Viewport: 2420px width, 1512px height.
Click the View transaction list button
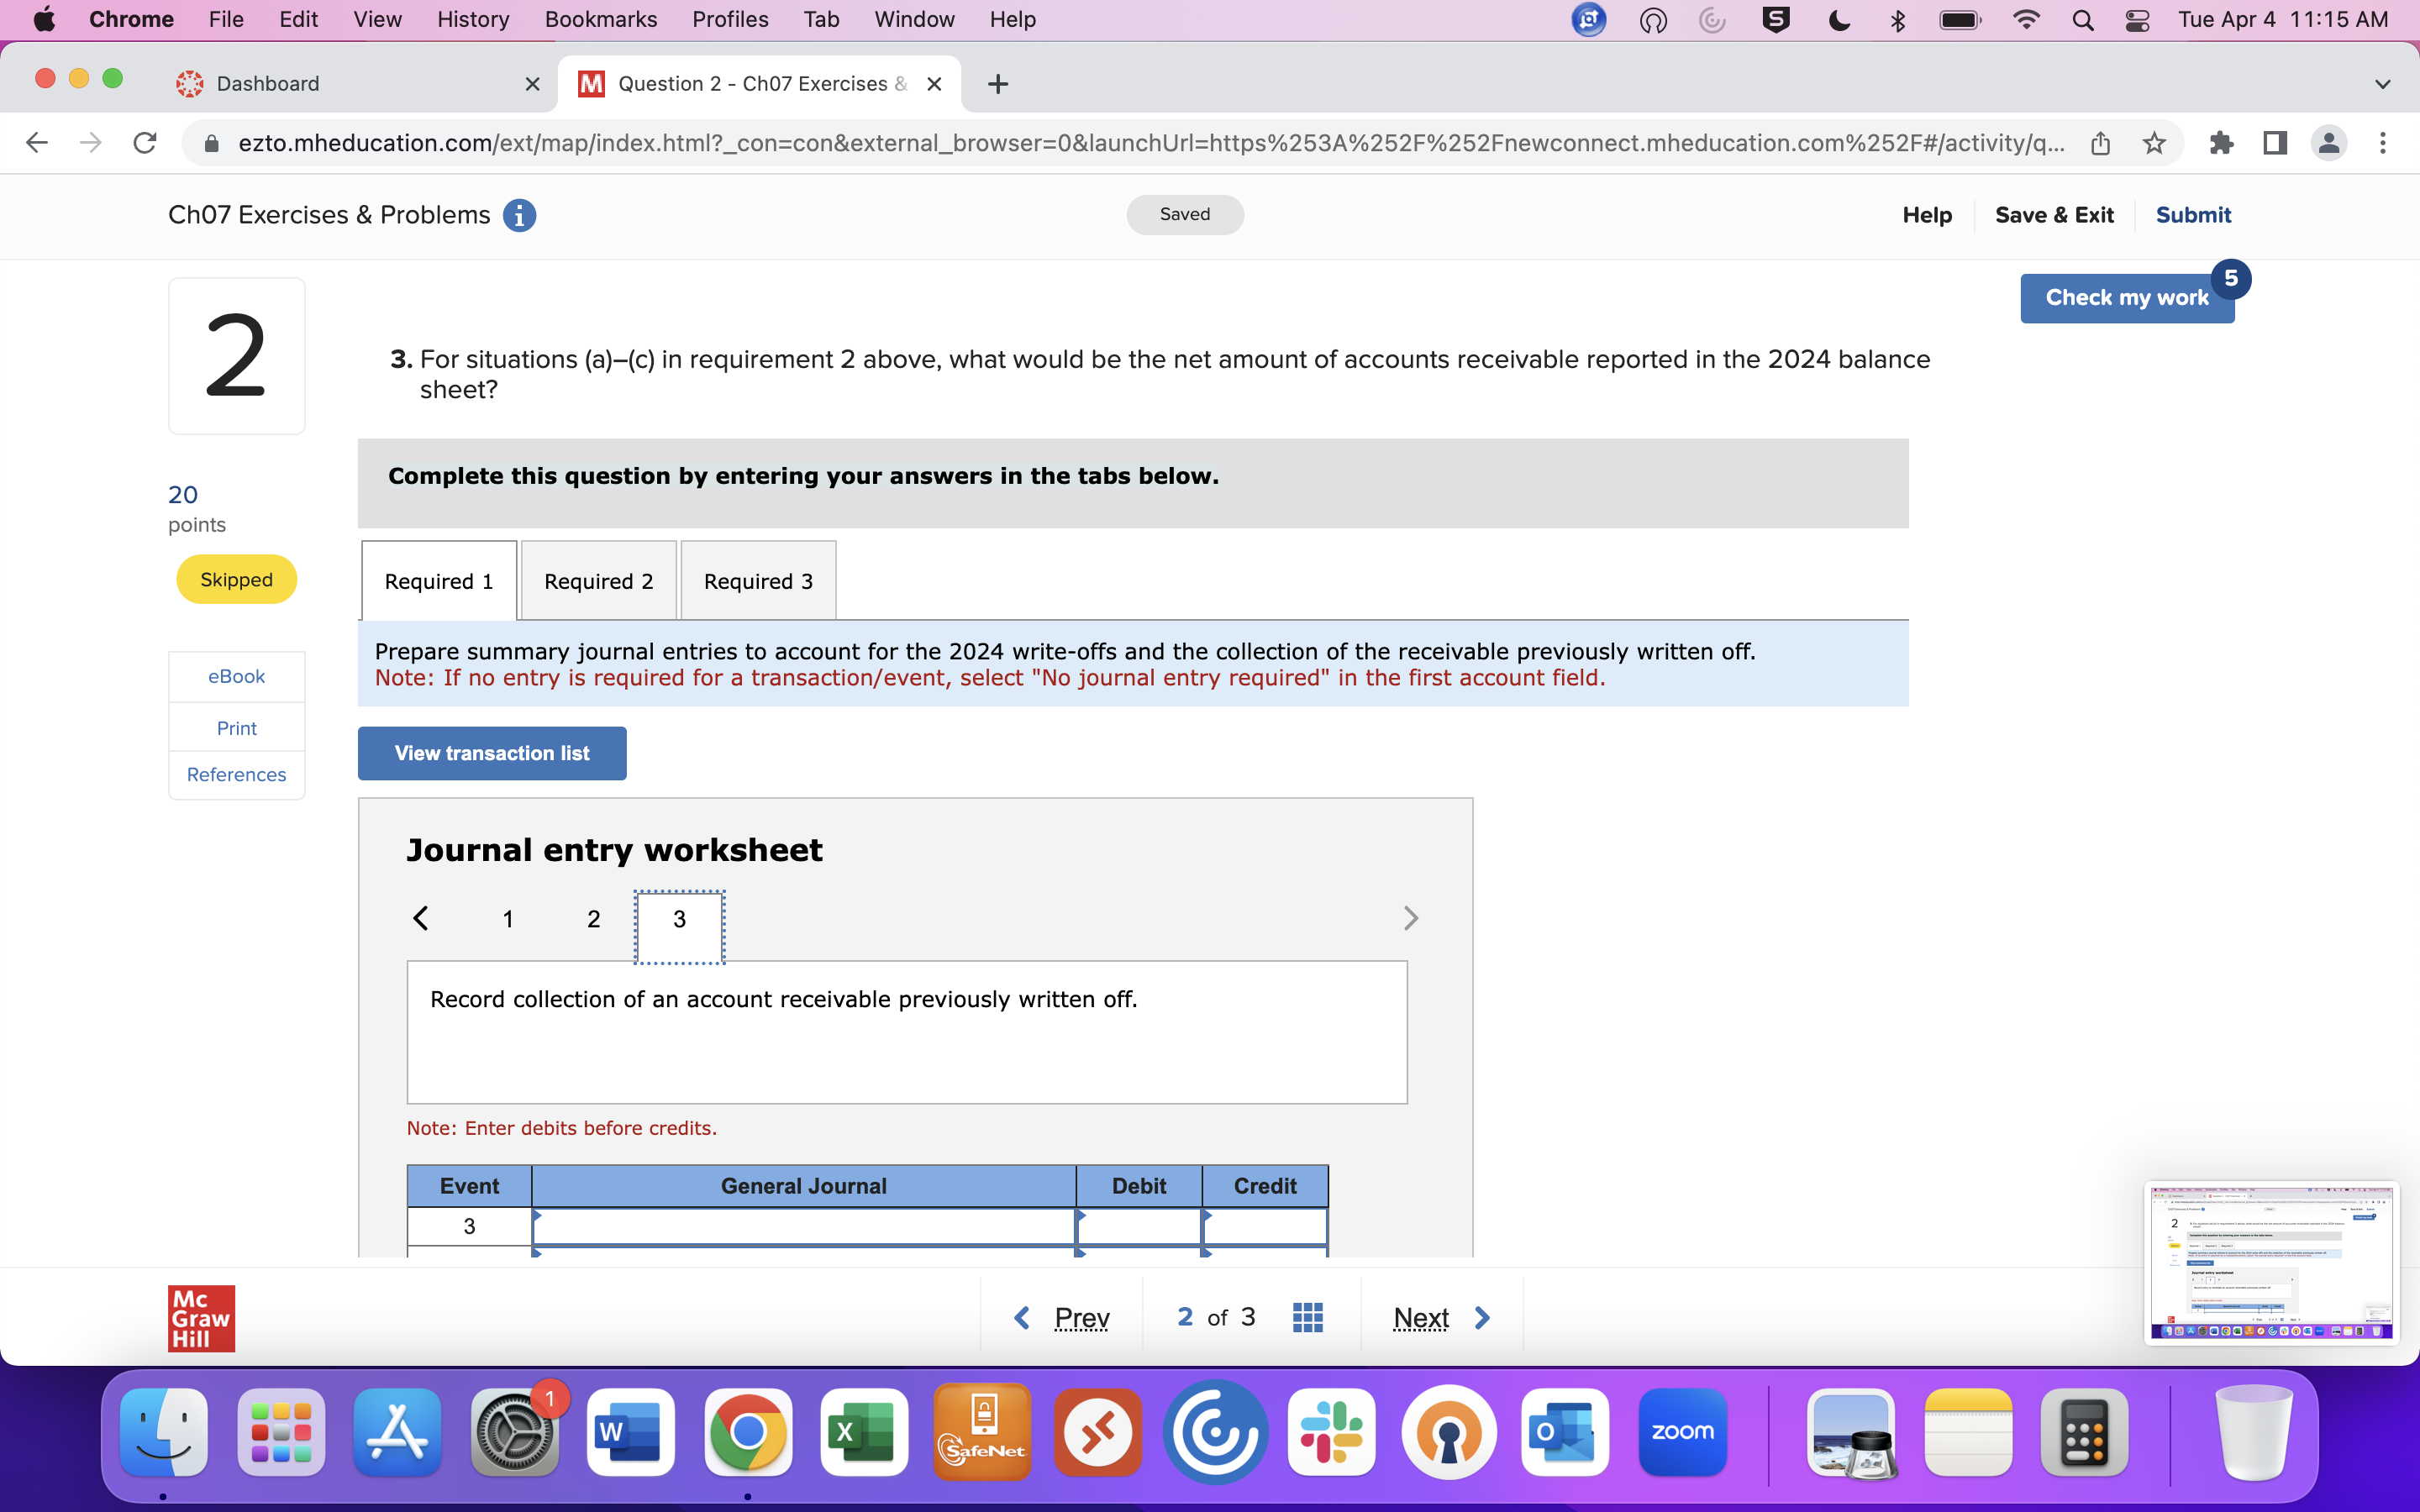tap(492, 753)
